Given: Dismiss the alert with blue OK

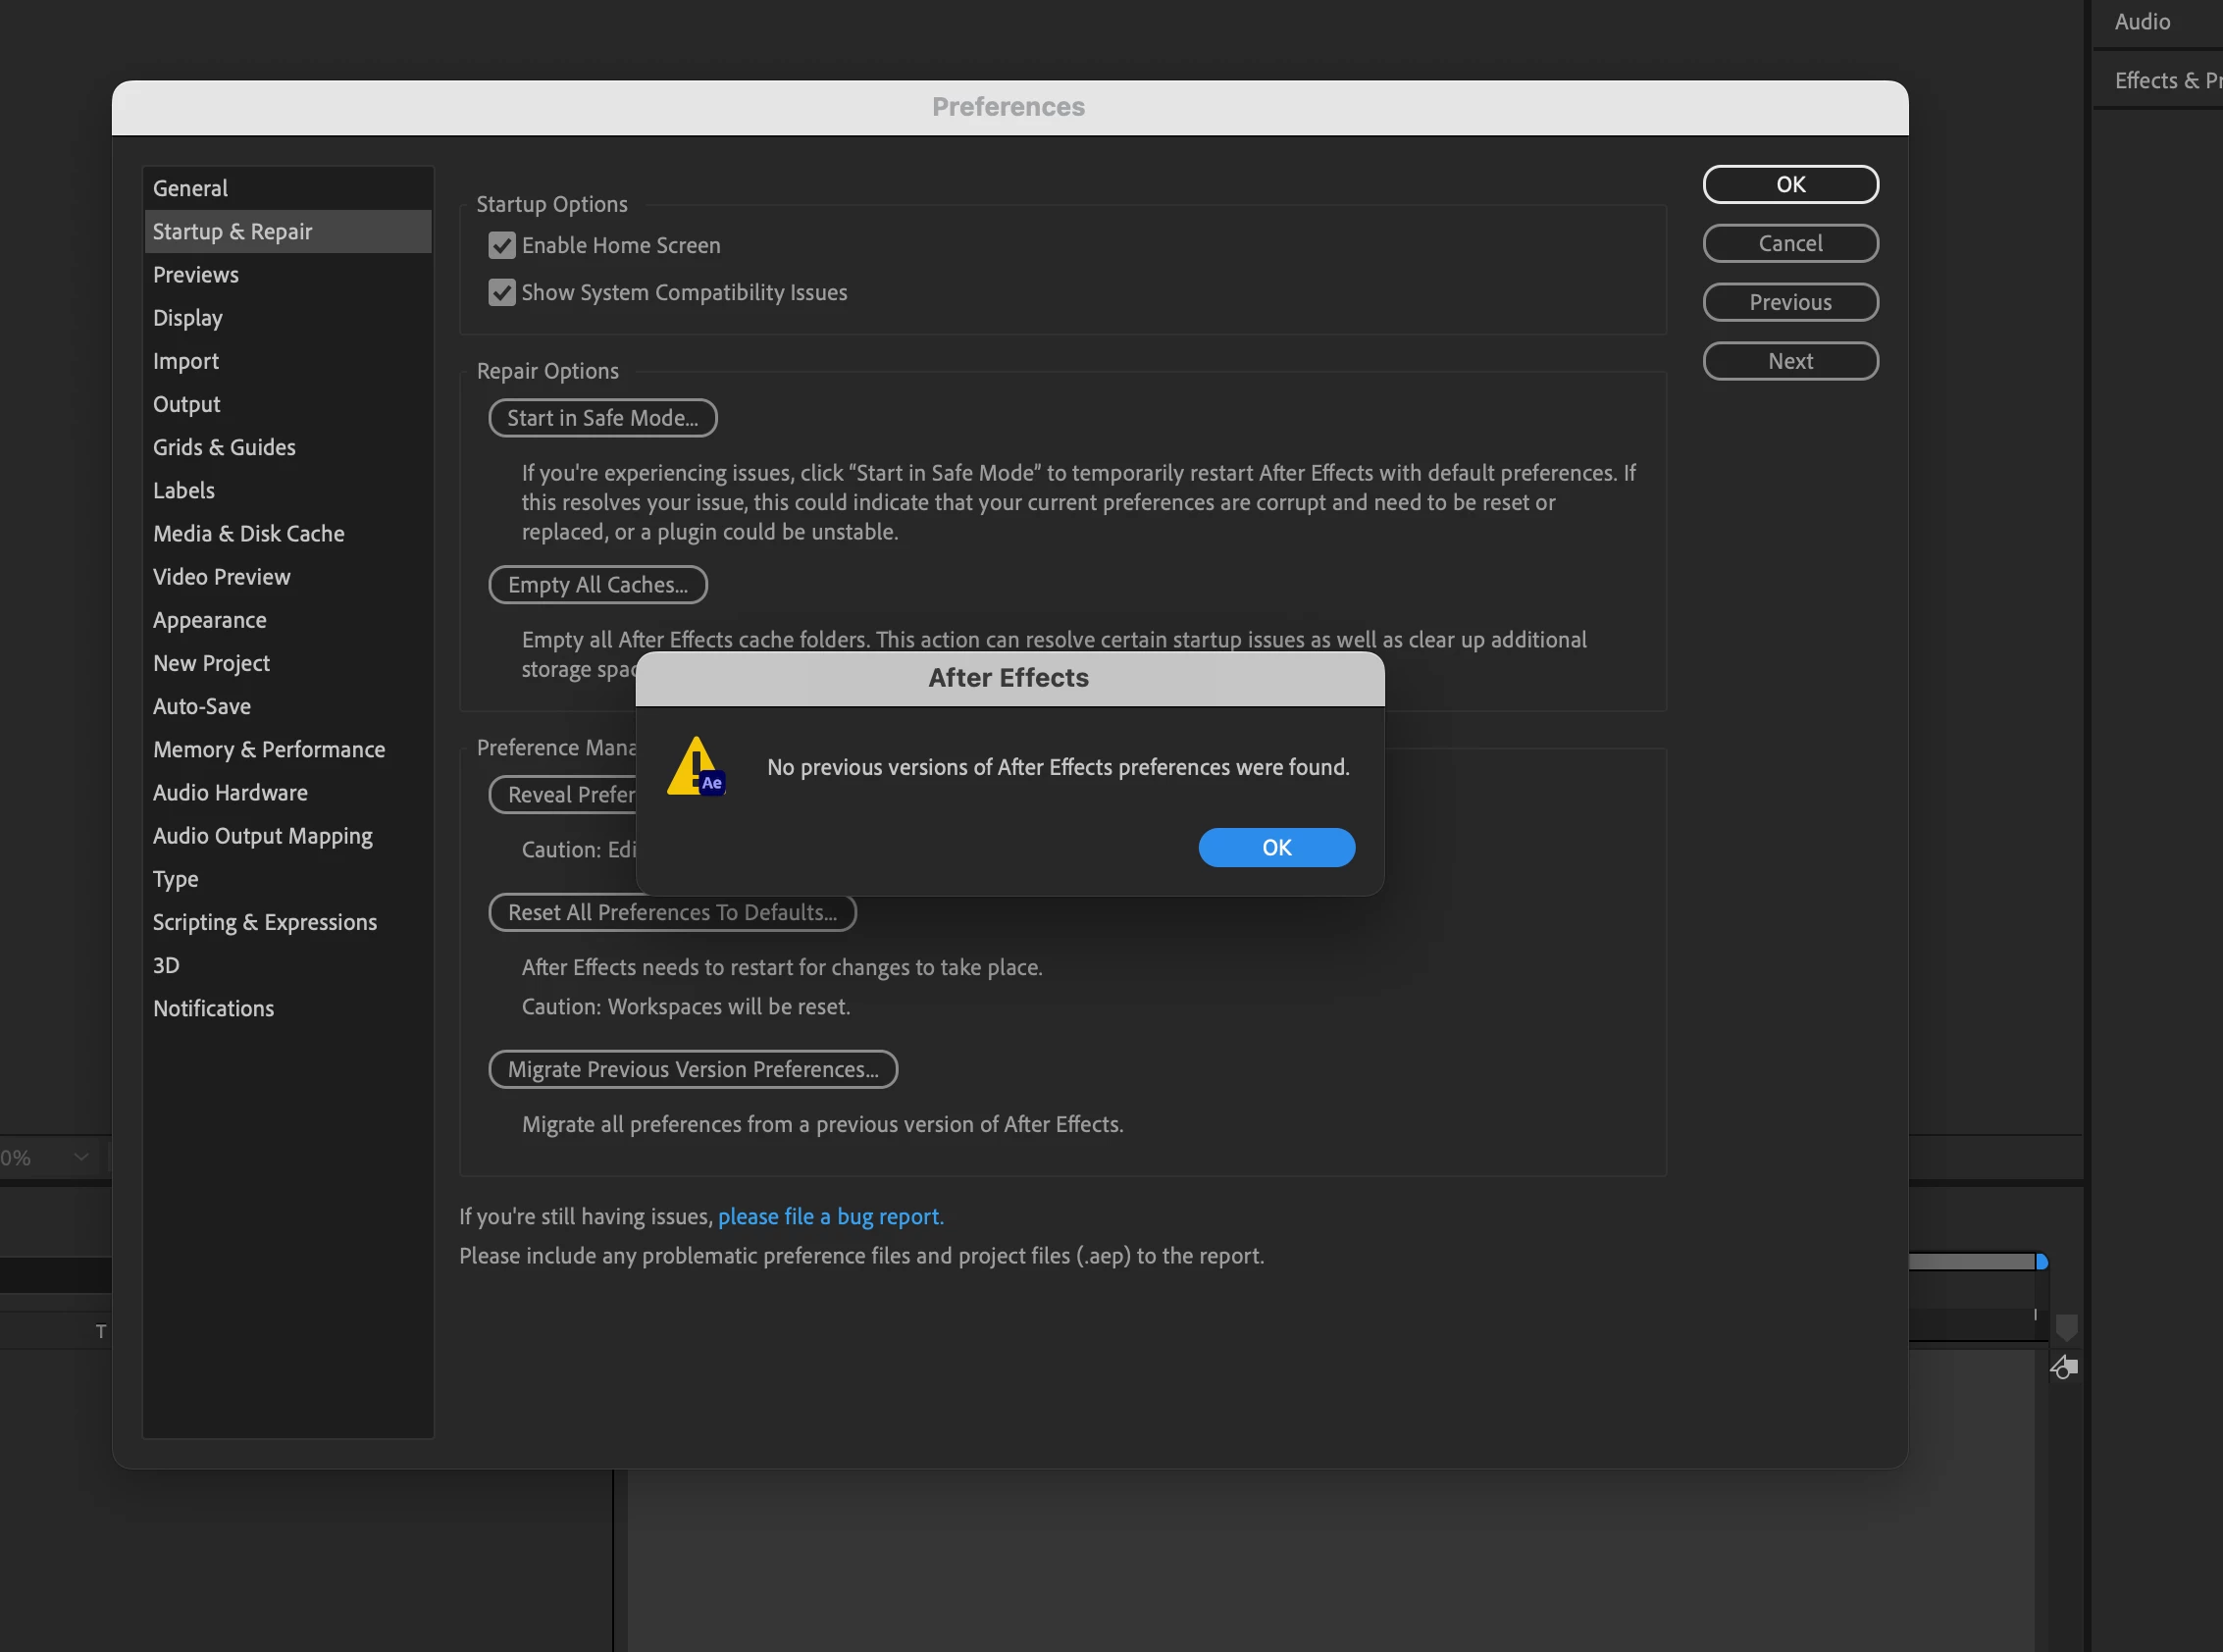Looking at the screenshot, I should [1276, 847].
